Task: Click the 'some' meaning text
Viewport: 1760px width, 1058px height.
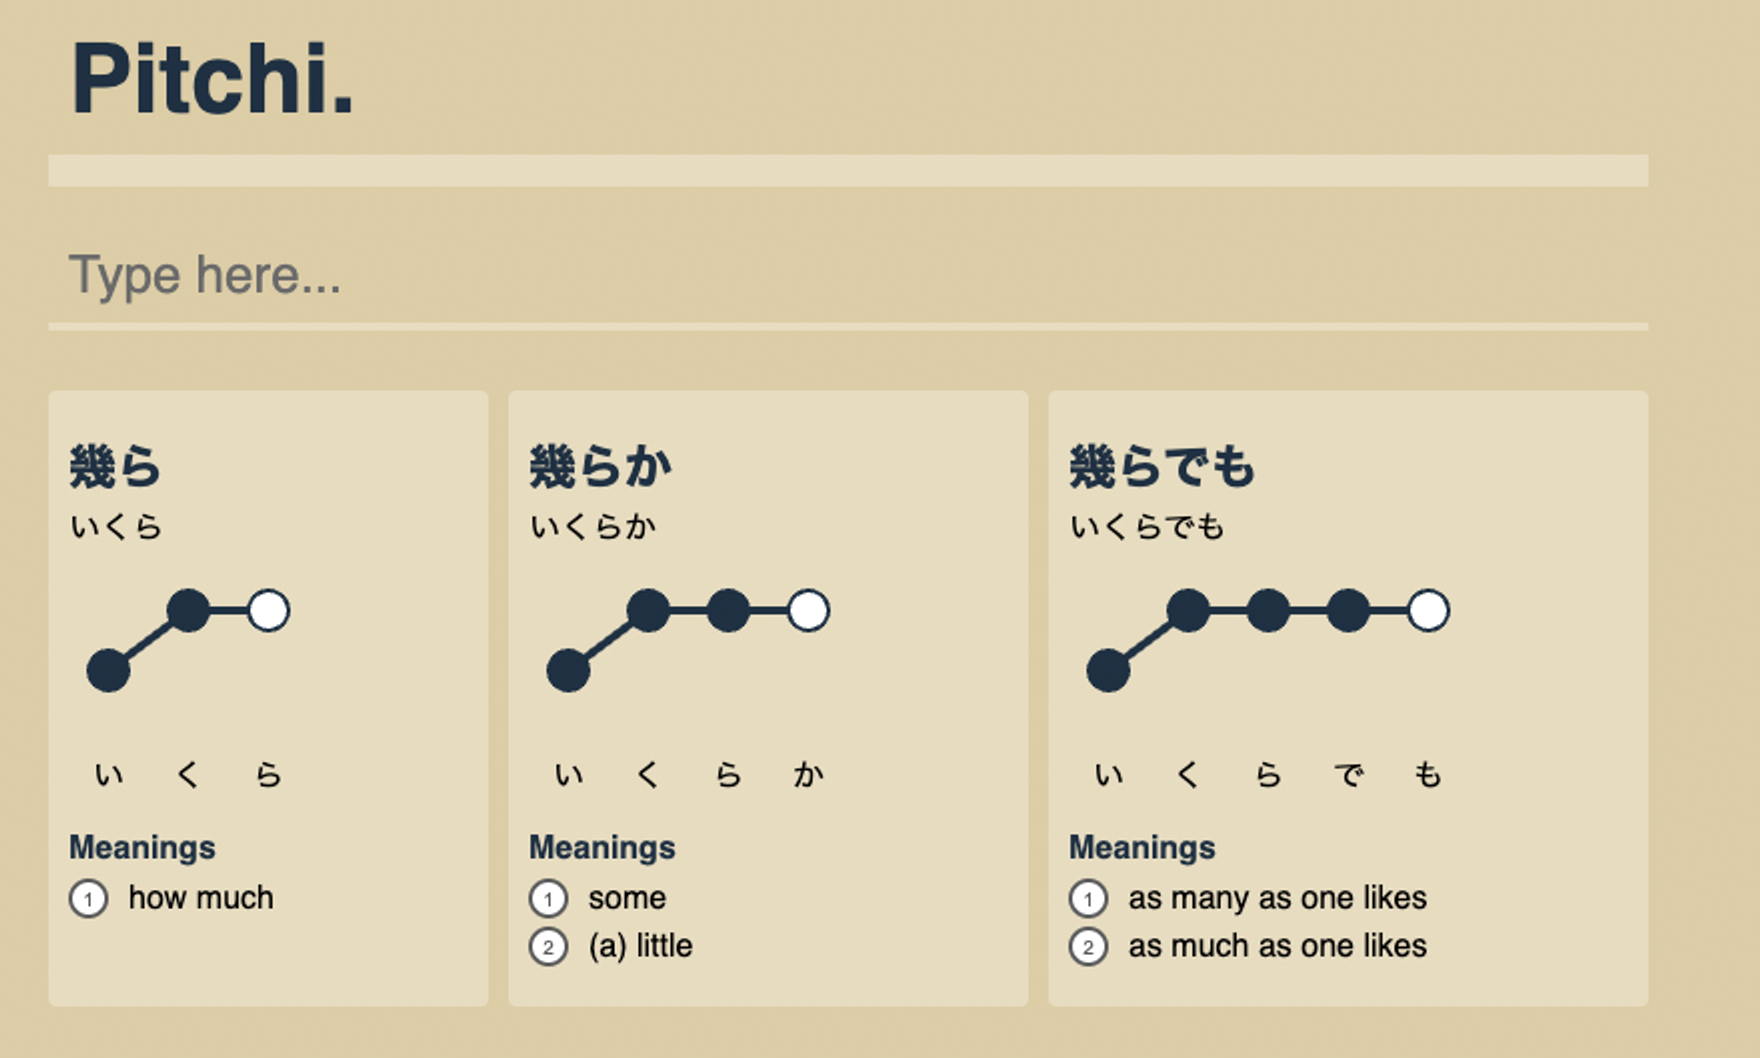Action: (x=627, y=898)
